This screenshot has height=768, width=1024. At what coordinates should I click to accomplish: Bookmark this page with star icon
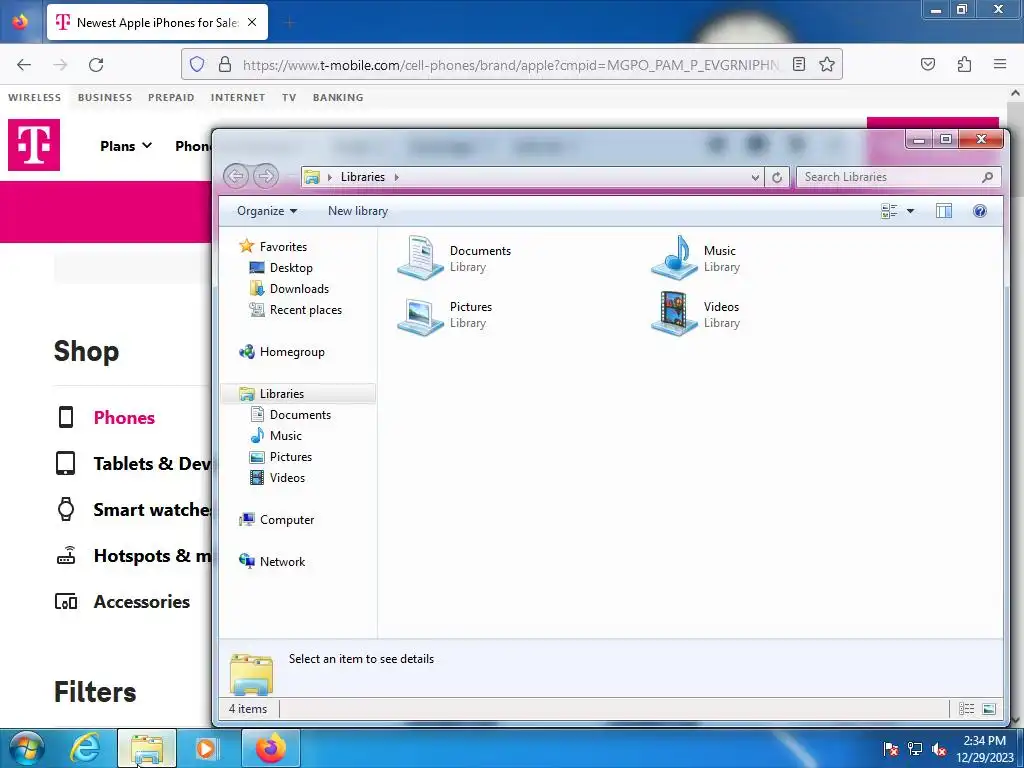[x=827, y=64]
